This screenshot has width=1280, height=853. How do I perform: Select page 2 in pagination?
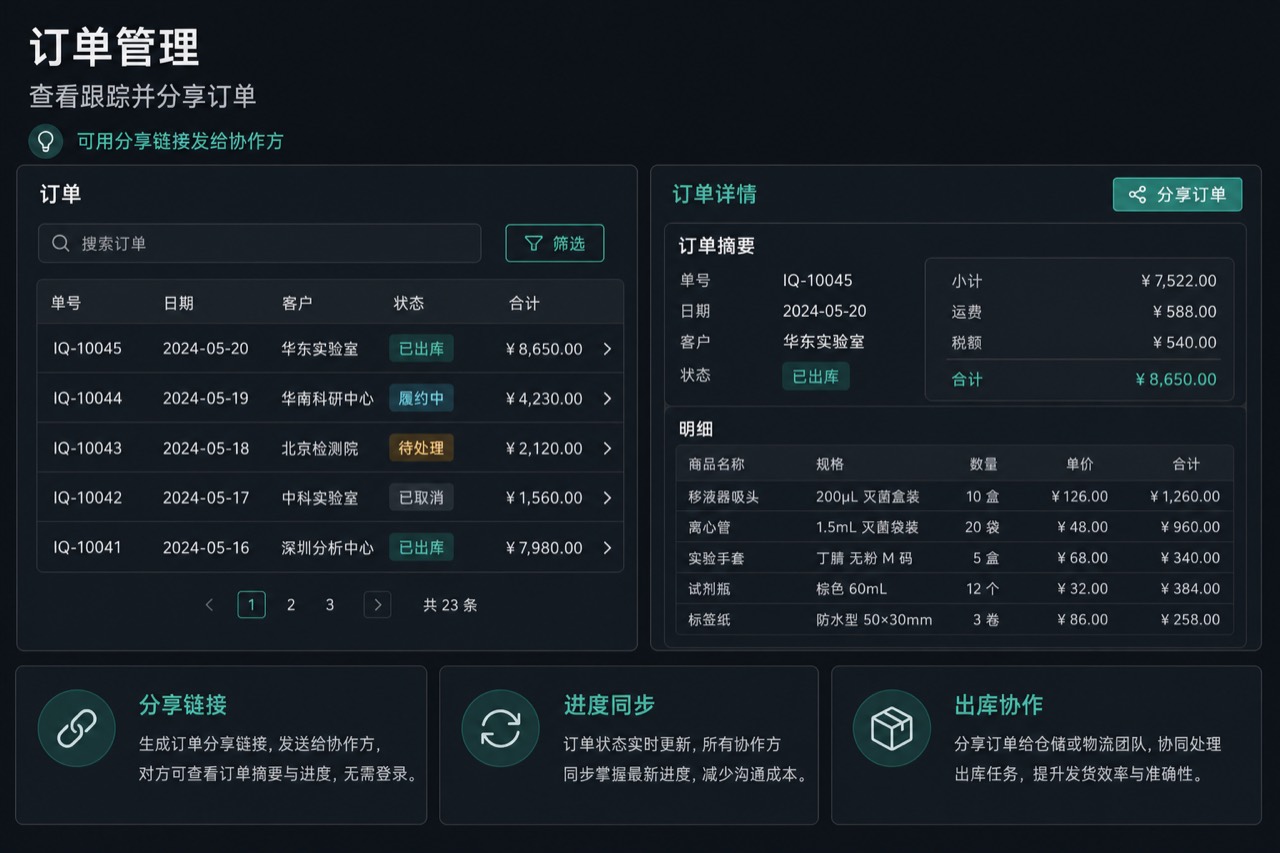pyautogui.click(x=291, y=605)
